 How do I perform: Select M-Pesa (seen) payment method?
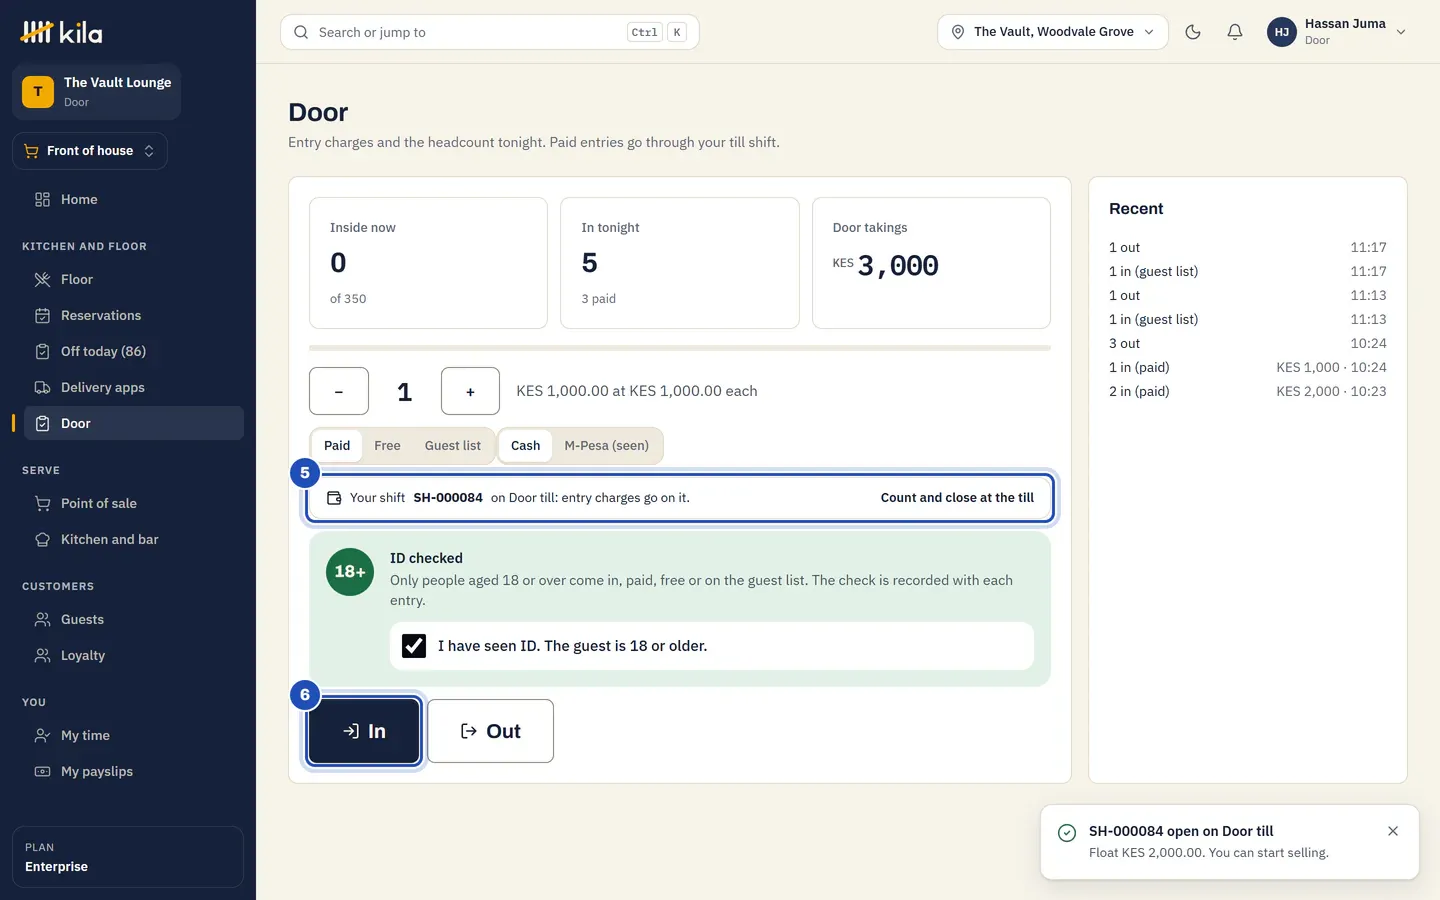click(607, 446)
